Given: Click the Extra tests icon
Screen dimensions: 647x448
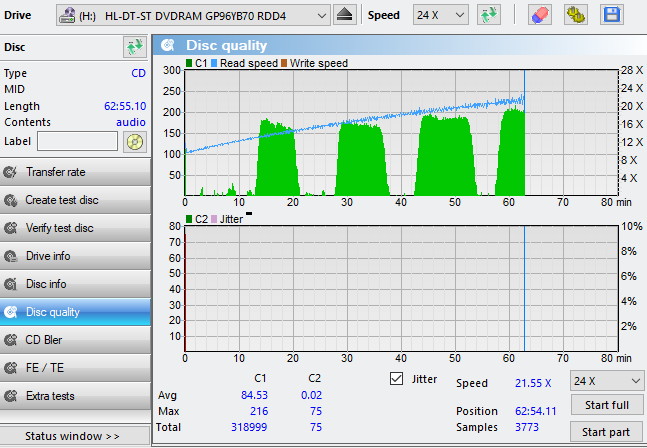Looking at the screenshot, I should pos(10,396).
